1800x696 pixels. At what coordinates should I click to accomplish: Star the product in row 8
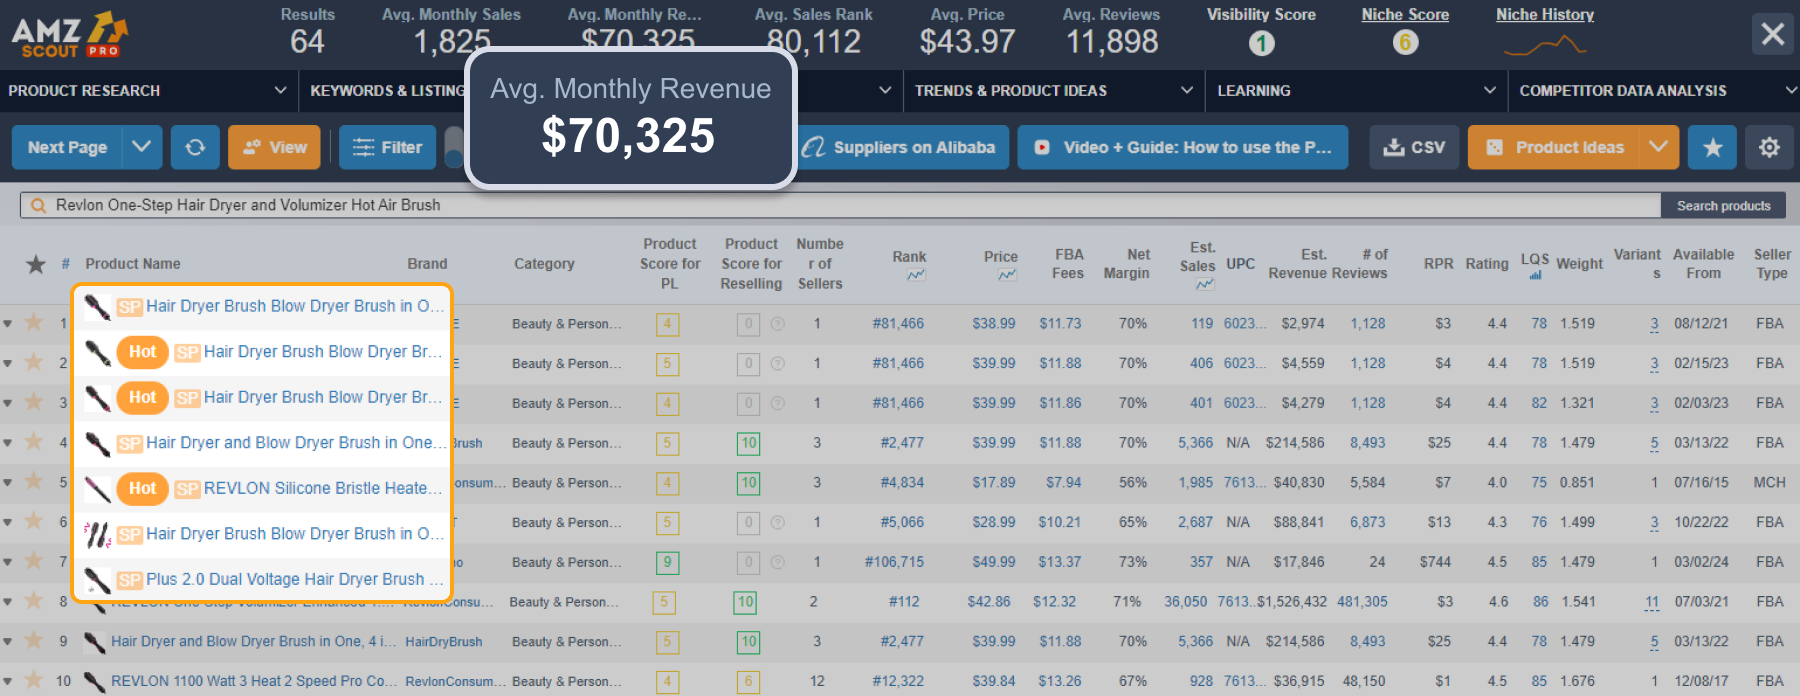click(x=34, y=600)
